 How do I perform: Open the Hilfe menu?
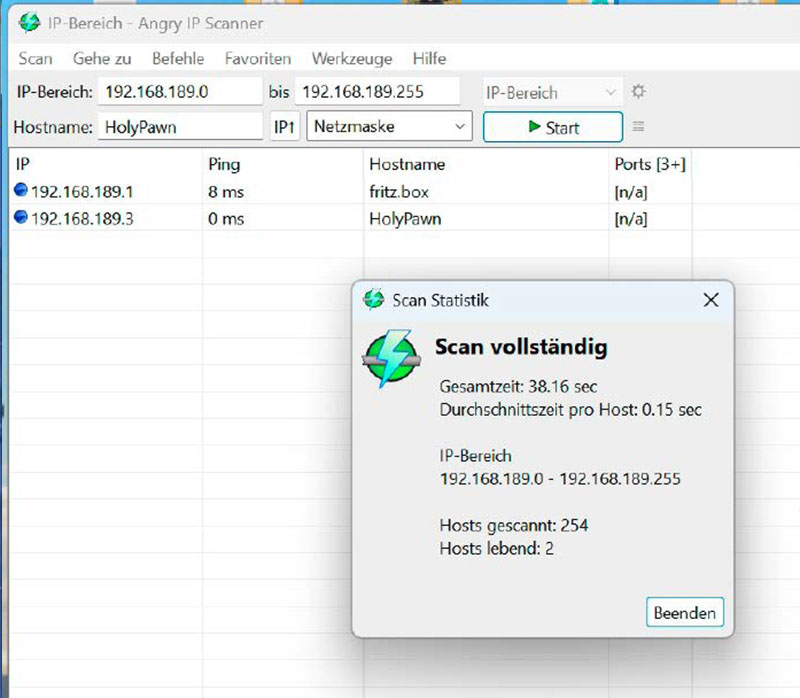pos(429,59)
